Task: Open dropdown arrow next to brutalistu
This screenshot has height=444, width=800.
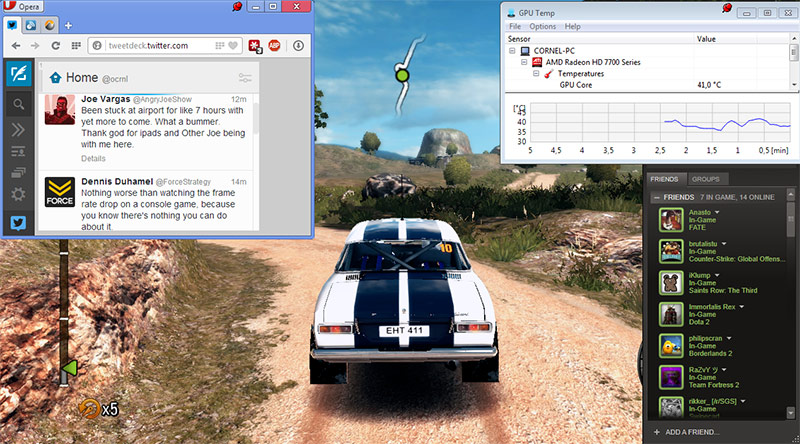Action: click(x=723, y=244)
